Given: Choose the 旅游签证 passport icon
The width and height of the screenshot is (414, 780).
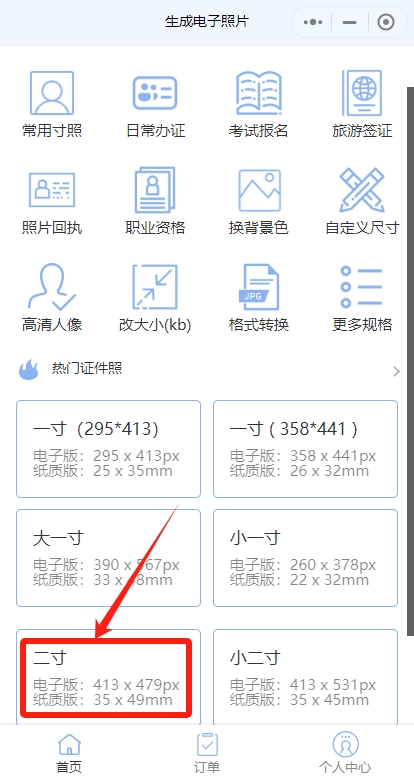Looking at the screenshot, I should coord(362,93).
